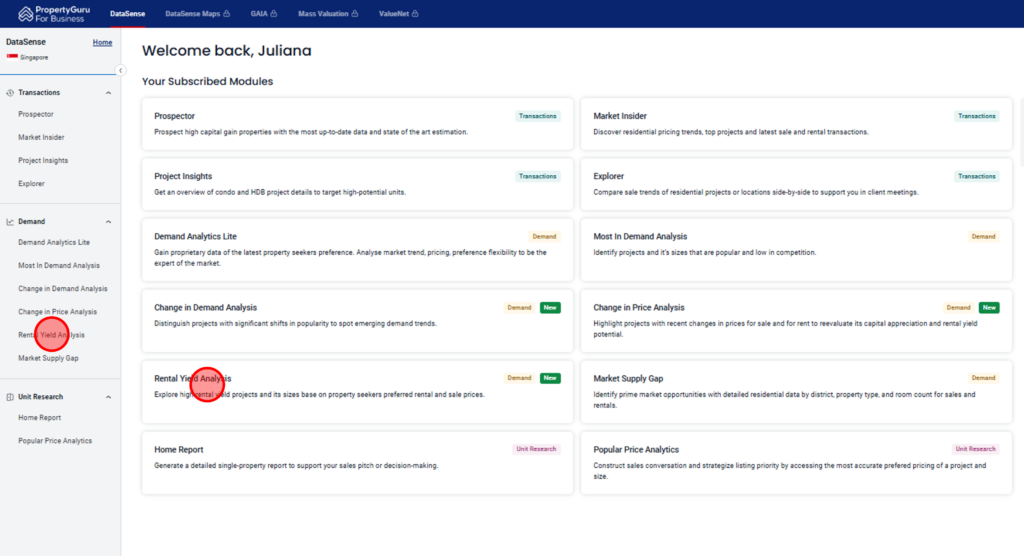Click the Transactions tag on Prospector card
The width and height of the screenshot is (1024, 556).
537,116
